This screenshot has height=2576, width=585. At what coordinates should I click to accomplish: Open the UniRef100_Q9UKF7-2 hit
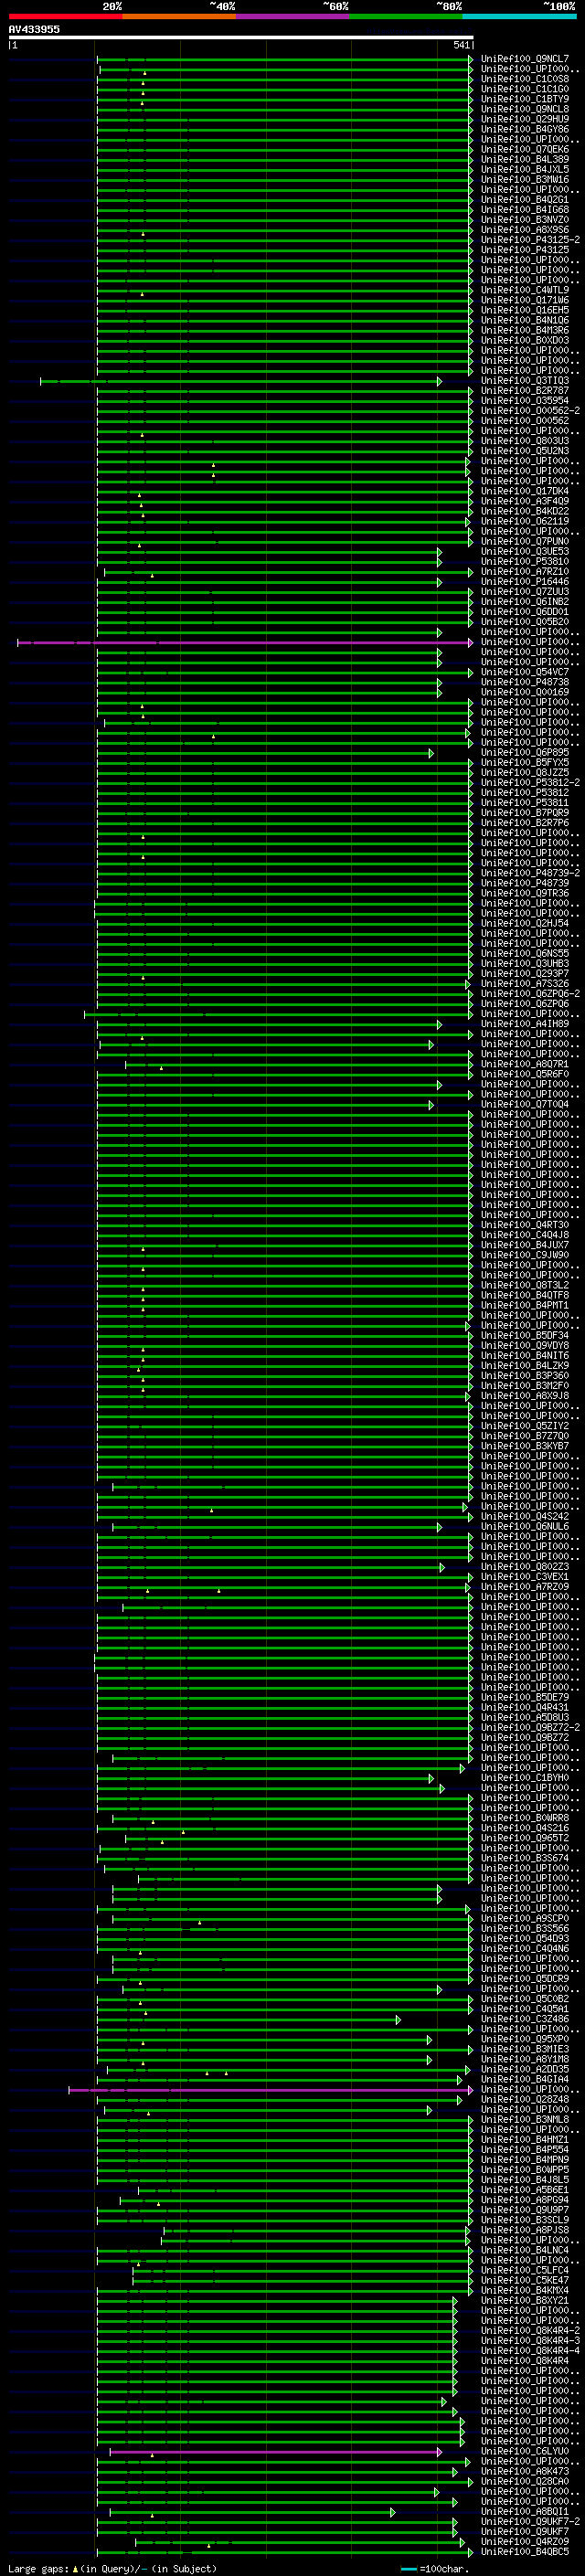point(530,2522)
